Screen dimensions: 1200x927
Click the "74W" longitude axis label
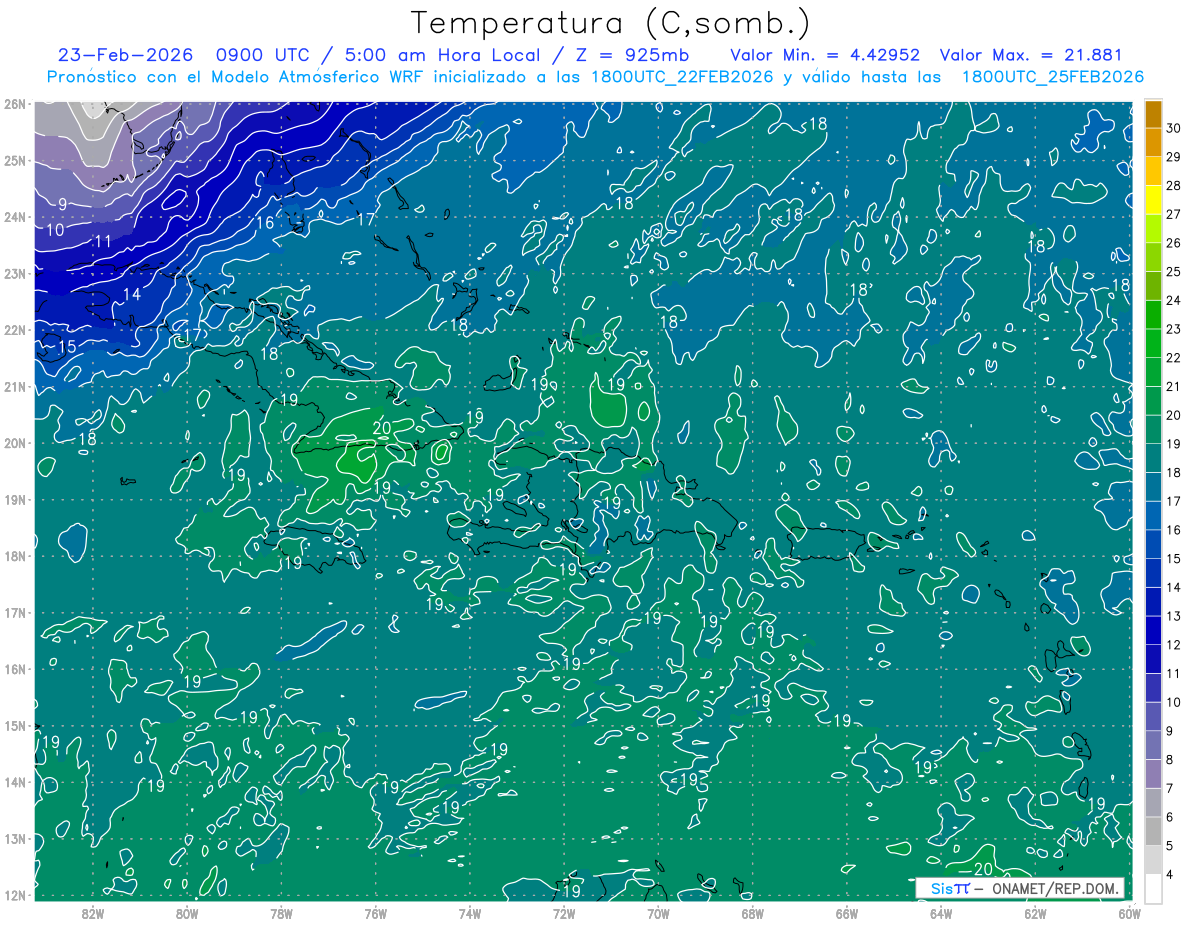470,913
